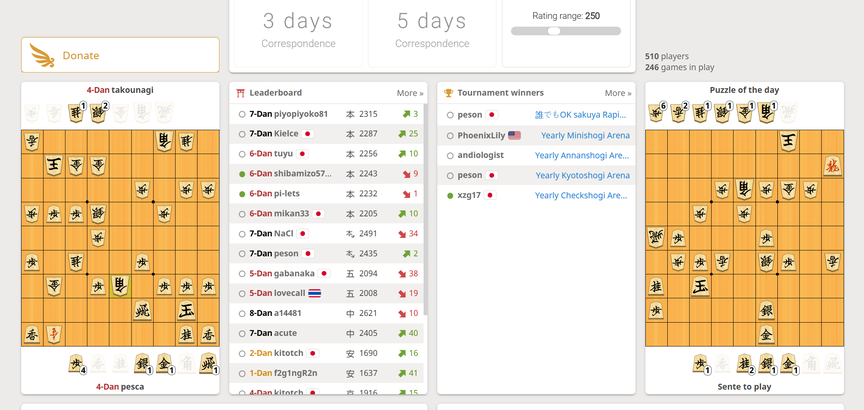This screenshot has height=410, width=864.
Task: Click the Tournament winners trophy icon
Action: 449,93
